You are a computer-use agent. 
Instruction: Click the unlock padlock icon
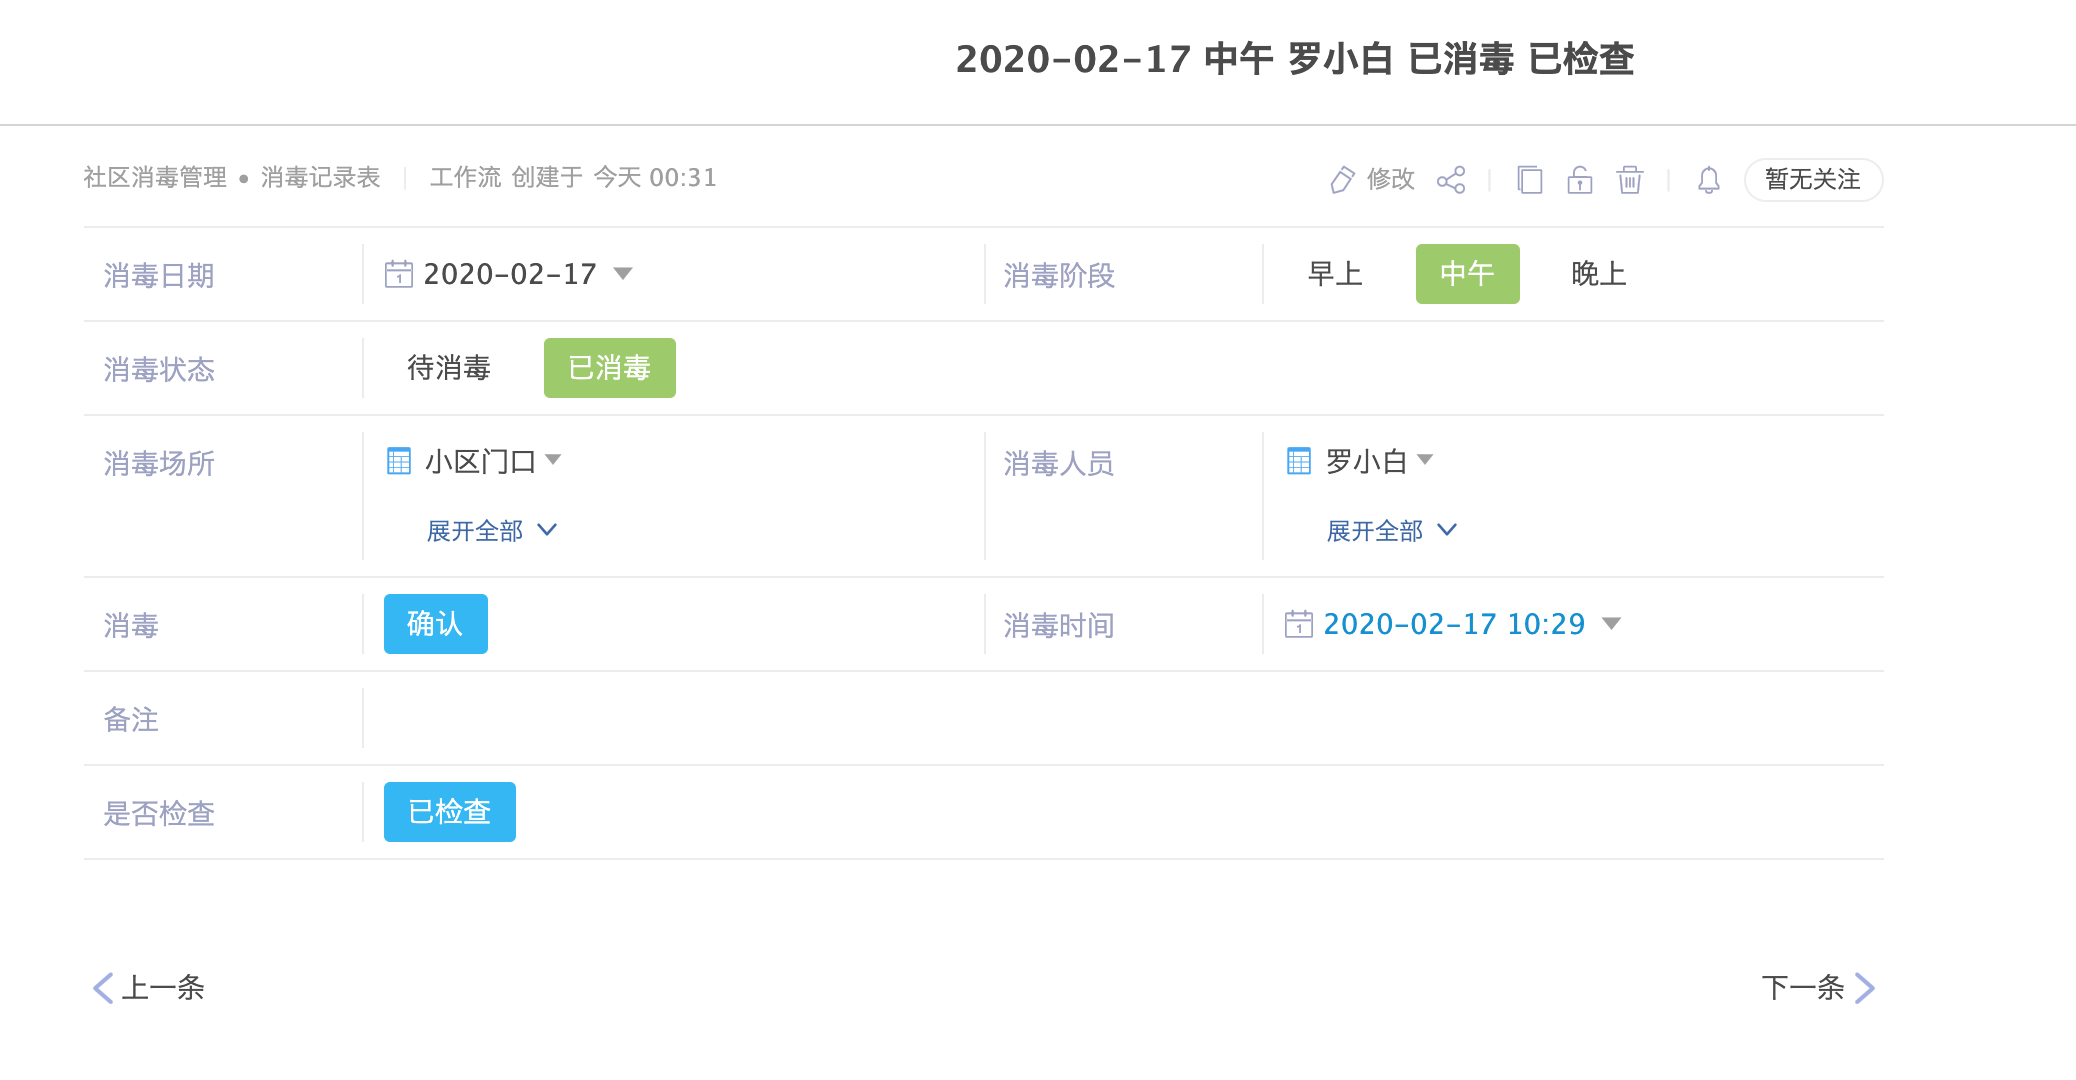1580,180
